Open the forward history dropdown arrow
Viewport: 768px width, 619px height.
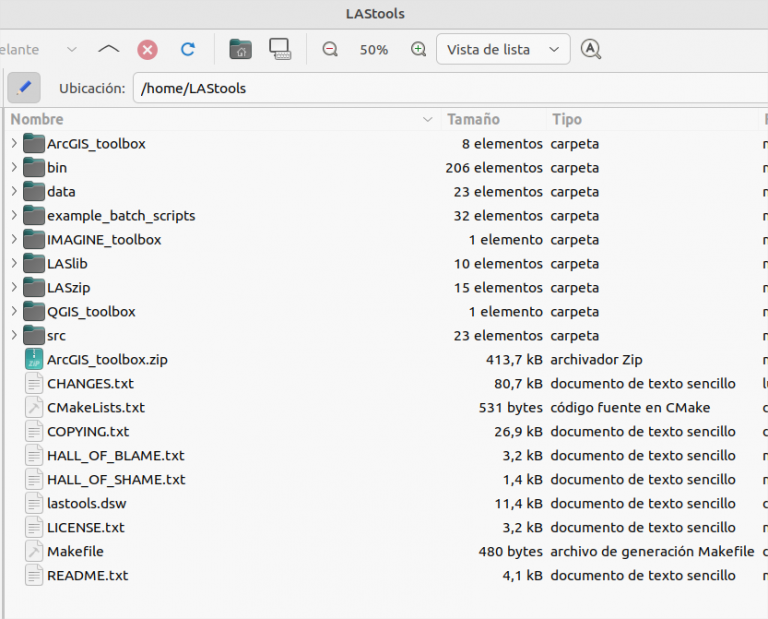71,49
